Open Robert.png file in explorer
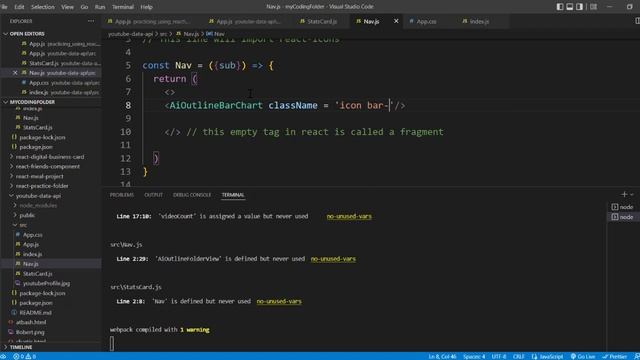 click(30, 332)
